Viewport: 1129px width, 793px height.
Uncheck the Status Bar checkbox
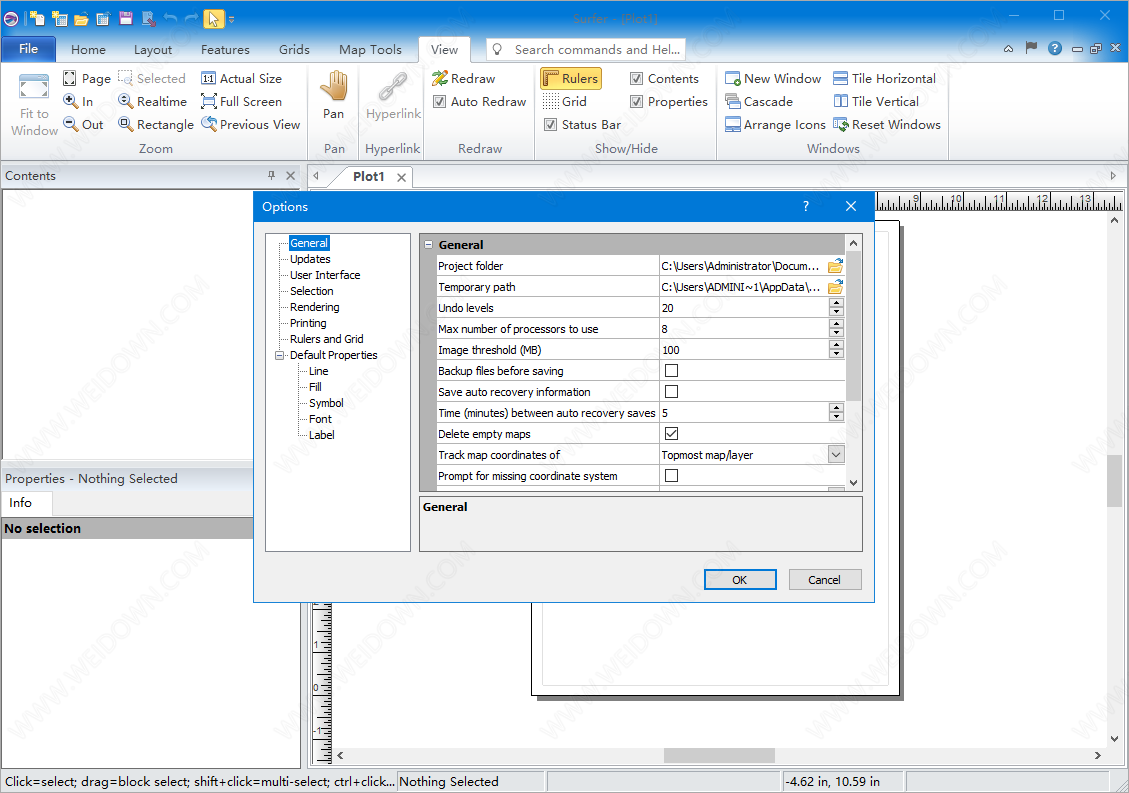(551, 125)
